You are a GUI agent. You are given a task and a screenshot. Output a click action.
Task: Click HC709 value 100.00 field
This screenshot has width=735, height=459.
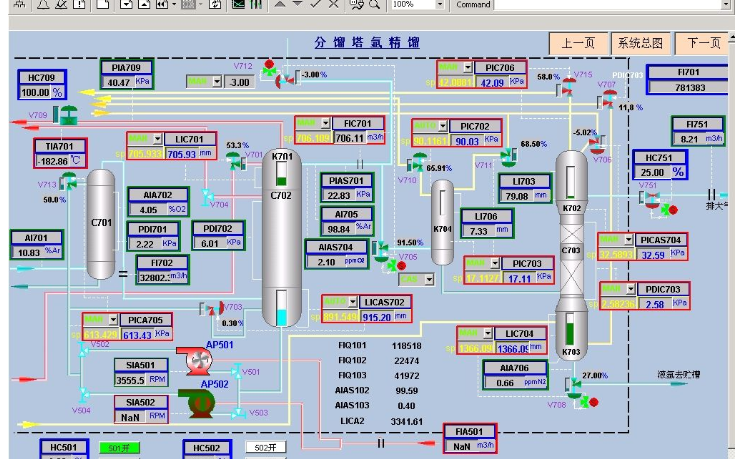click(35, 92)
